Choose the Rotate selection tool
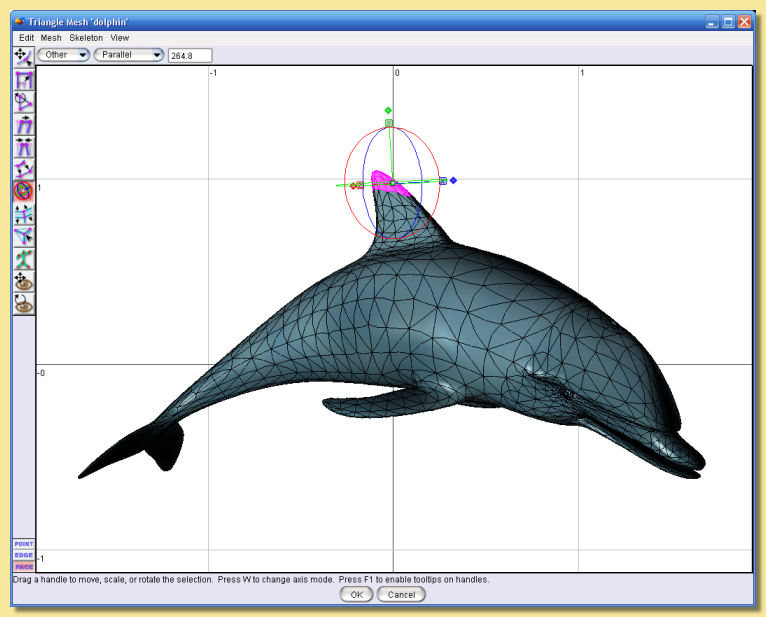Image resolution: width=766 pixels, height=617 pixels. coord(24,101)
